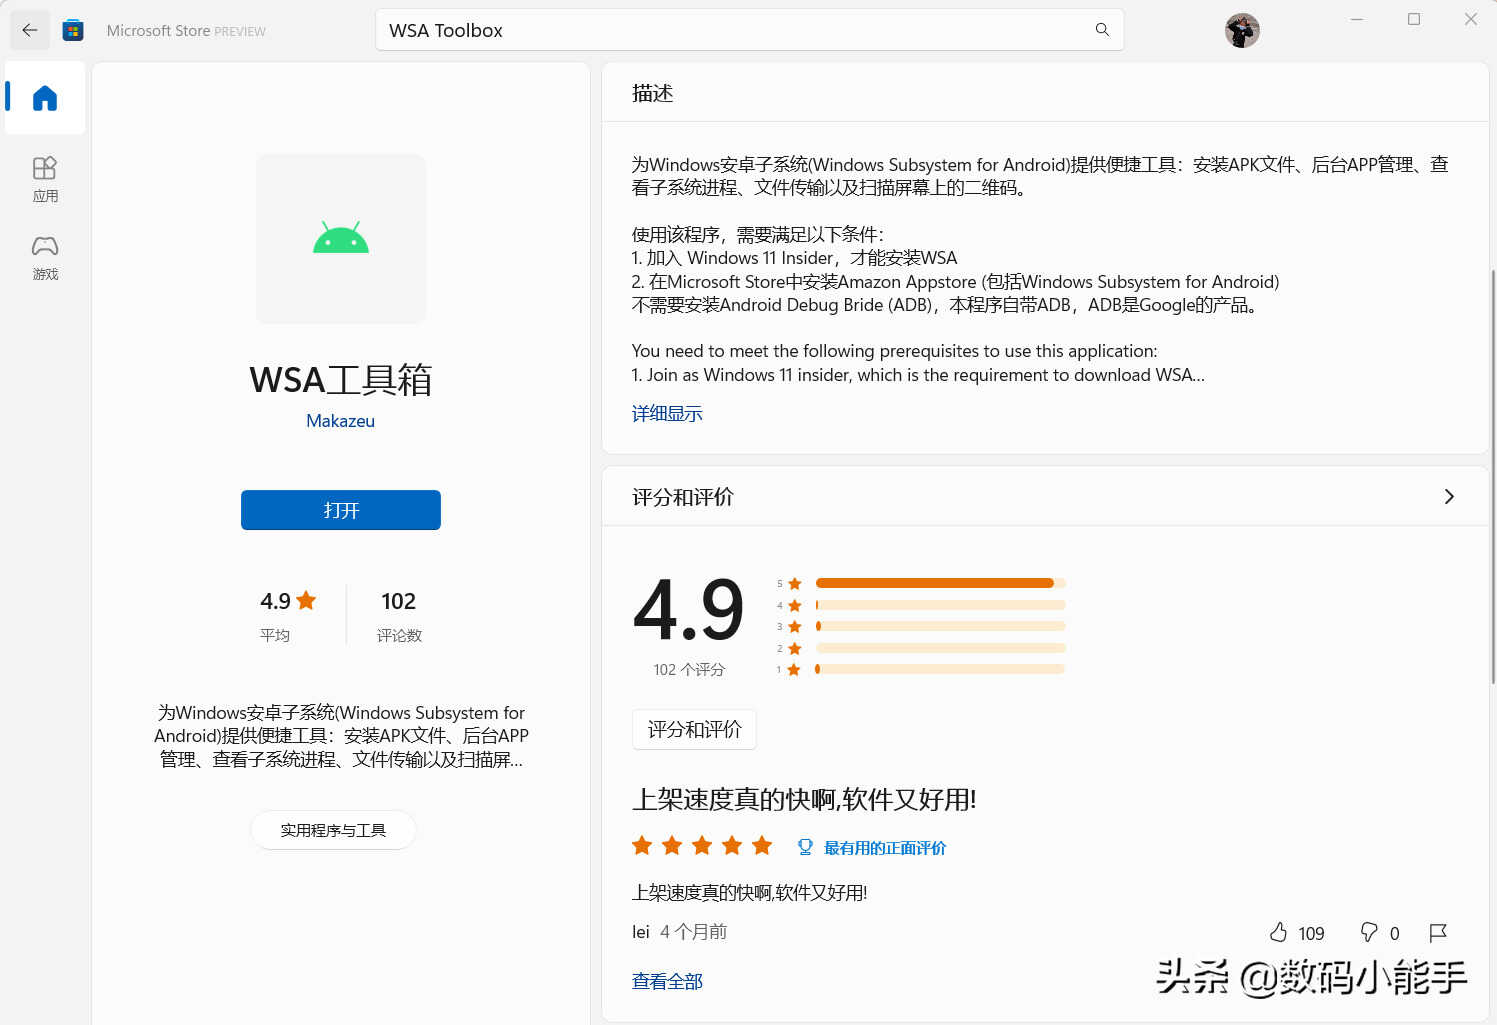
Task: Open the Makazeu publisher link
Action: pos(341,421)
